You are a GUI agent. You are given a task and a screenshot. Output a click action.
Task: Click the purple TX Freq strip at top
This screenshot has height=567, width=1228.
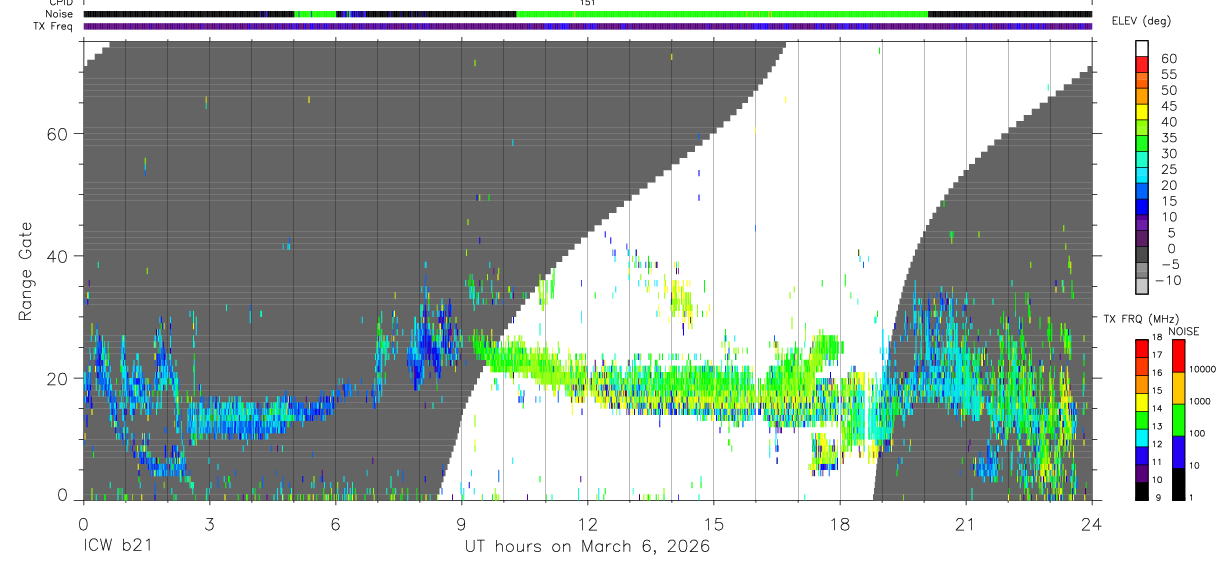click(x=587, y=26)
